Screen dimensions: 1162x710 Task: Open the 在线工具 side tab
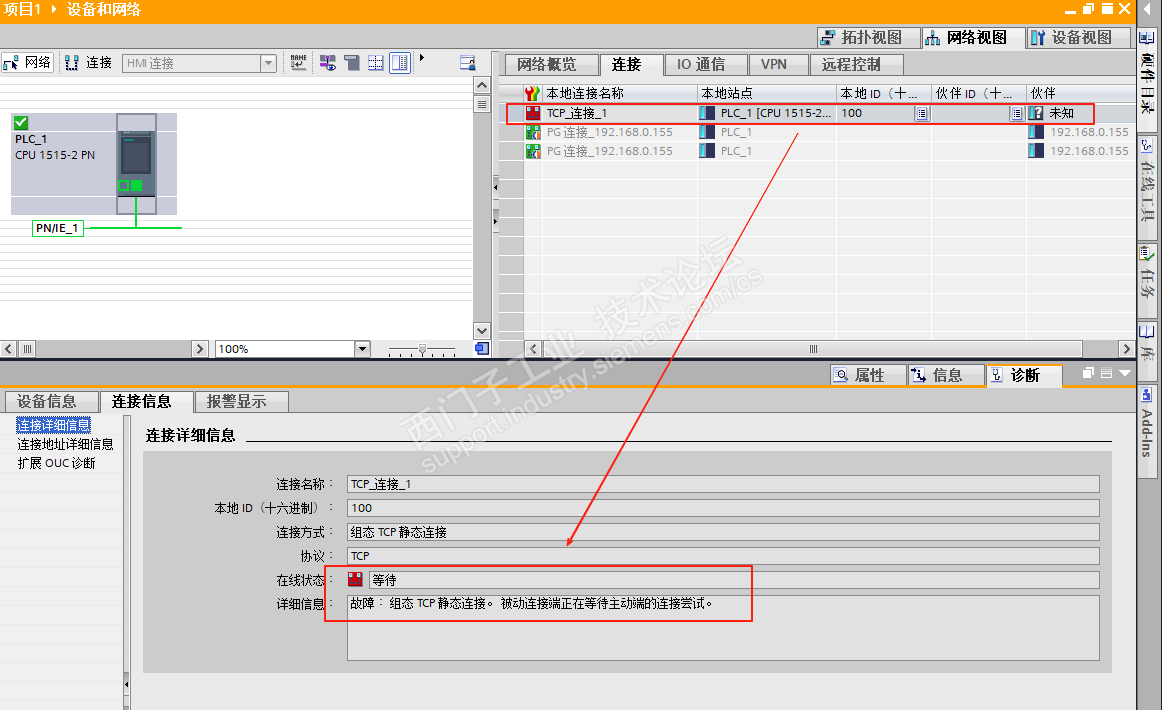click(x=1147, y=187)
